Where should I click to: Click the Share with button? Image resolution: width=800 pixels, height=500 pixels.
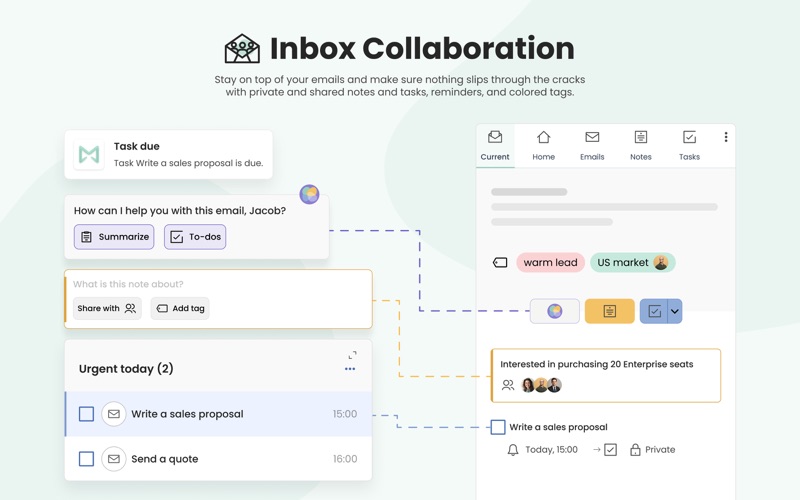[107, 308]
